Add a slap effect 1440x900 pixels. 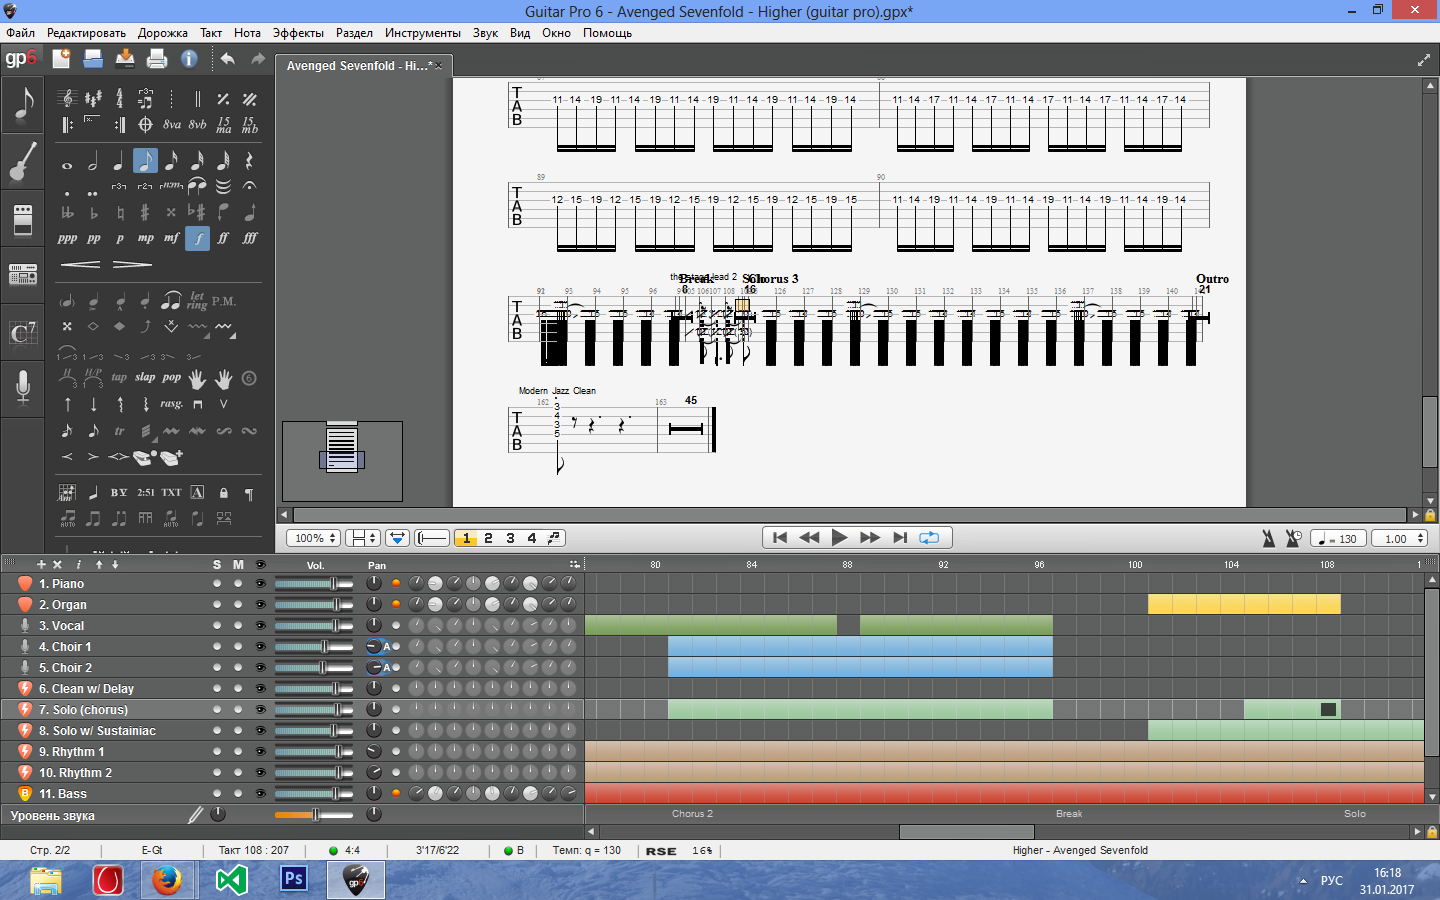[x=145, y=378]
